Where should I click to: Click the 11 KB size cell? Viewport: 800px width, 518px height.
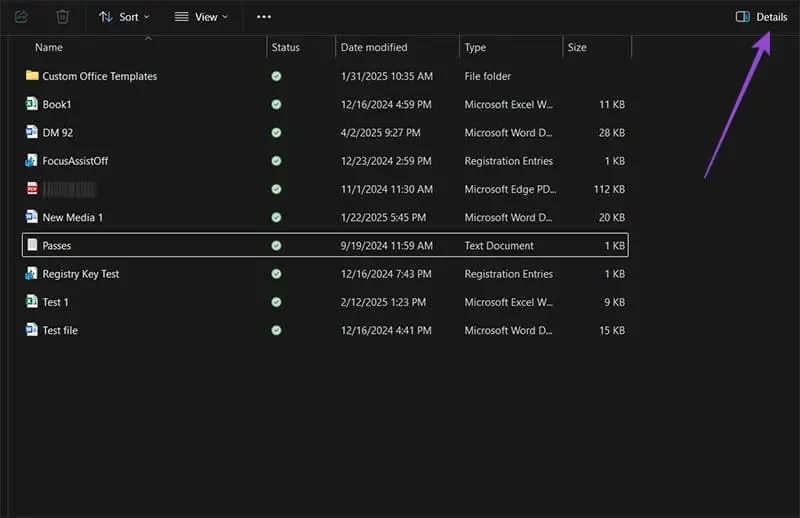[612, 105]
